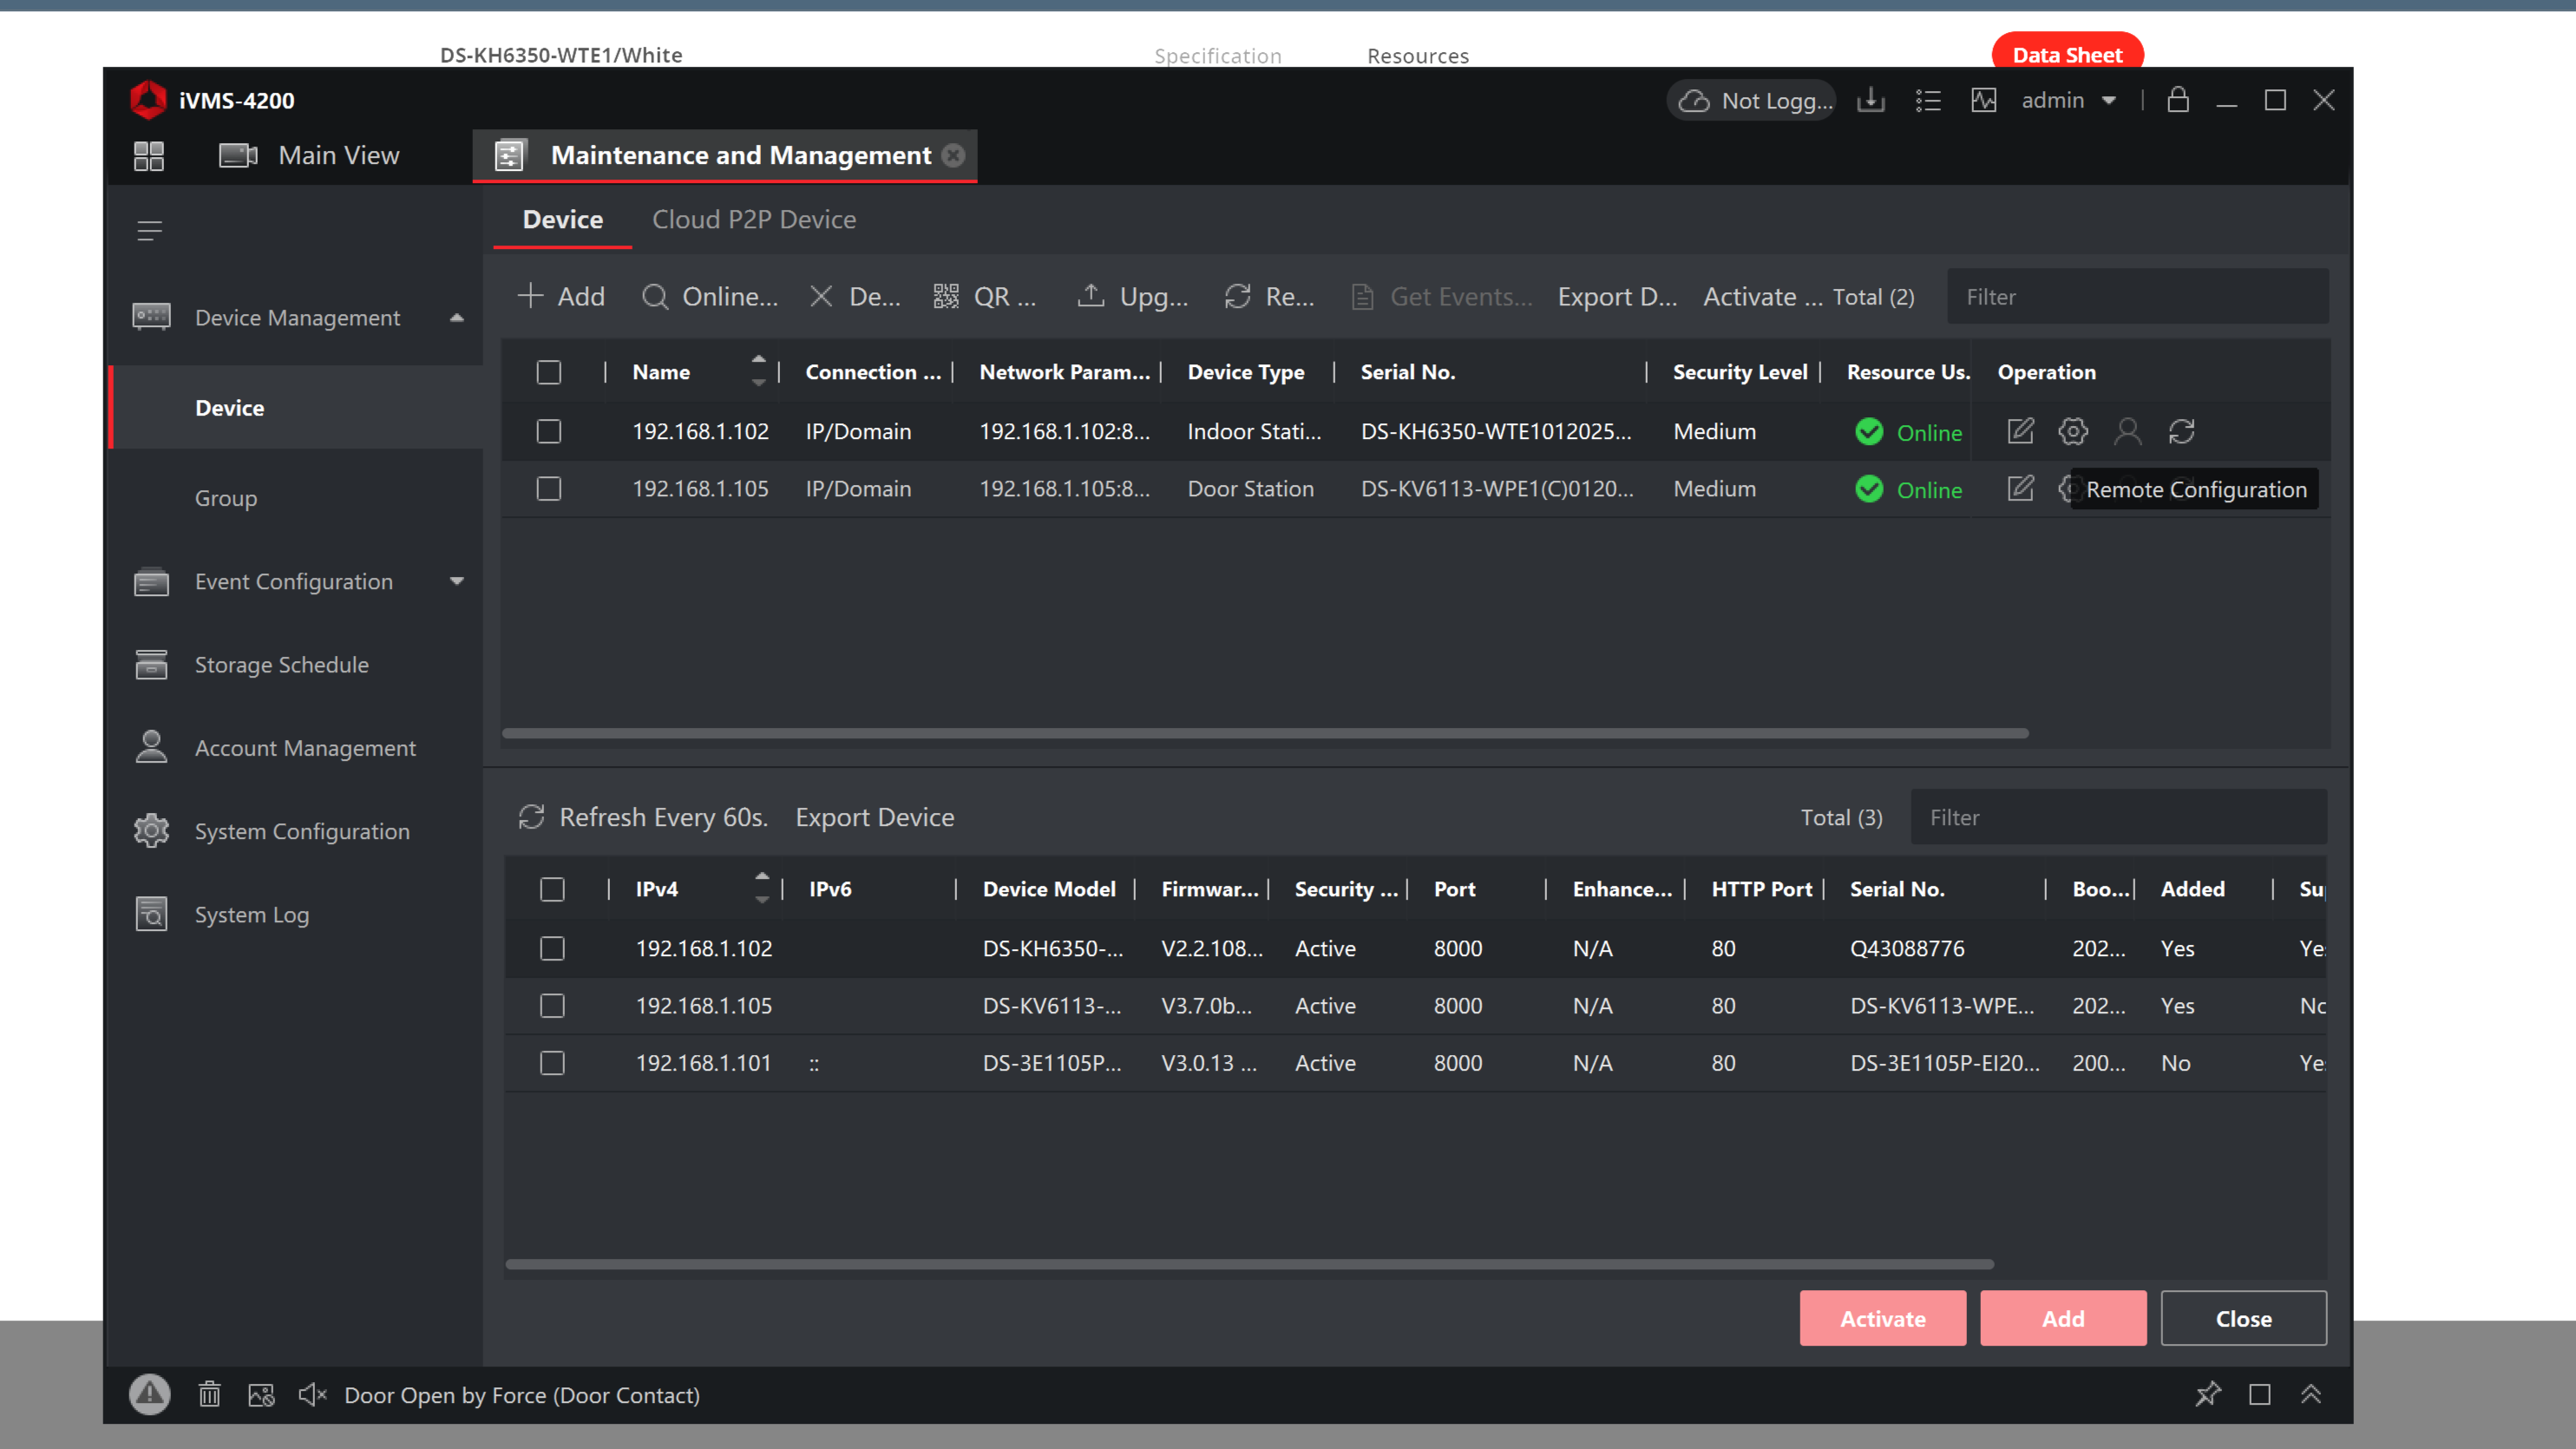Open Online device search toolbar button
This screenshot has height=1449, width=2576.
[709, 297]
